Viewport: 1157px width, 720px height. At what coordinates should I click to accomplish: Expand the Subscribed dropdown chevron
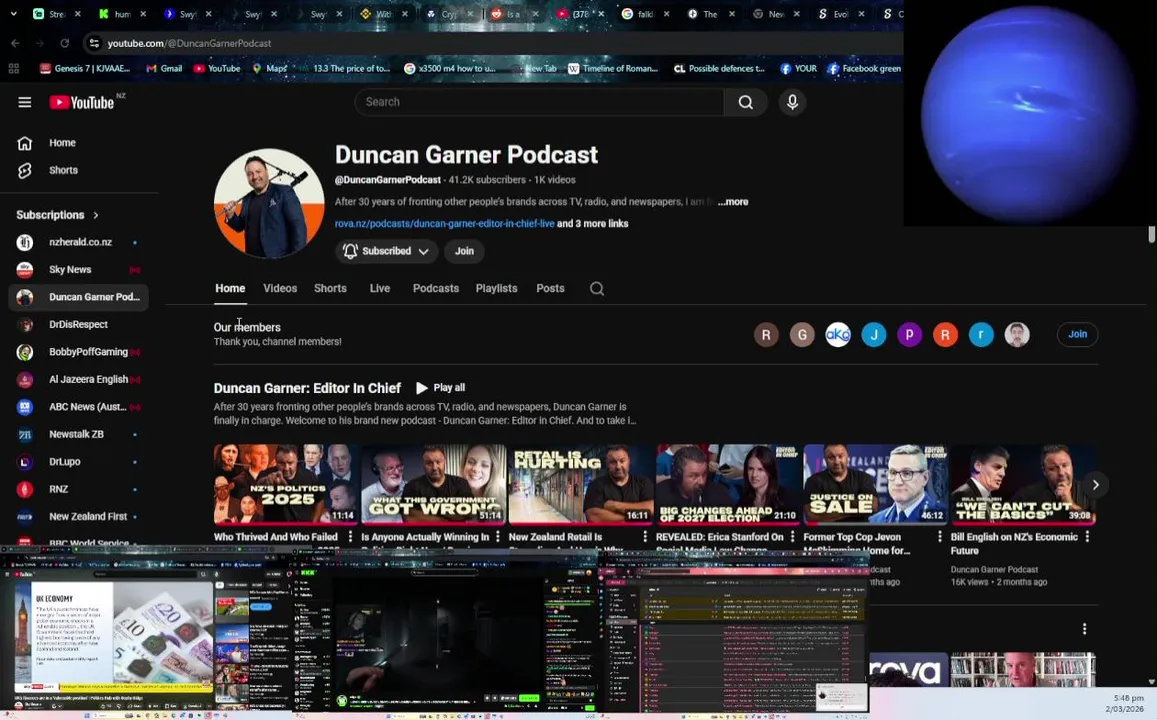tap(424, 252)
